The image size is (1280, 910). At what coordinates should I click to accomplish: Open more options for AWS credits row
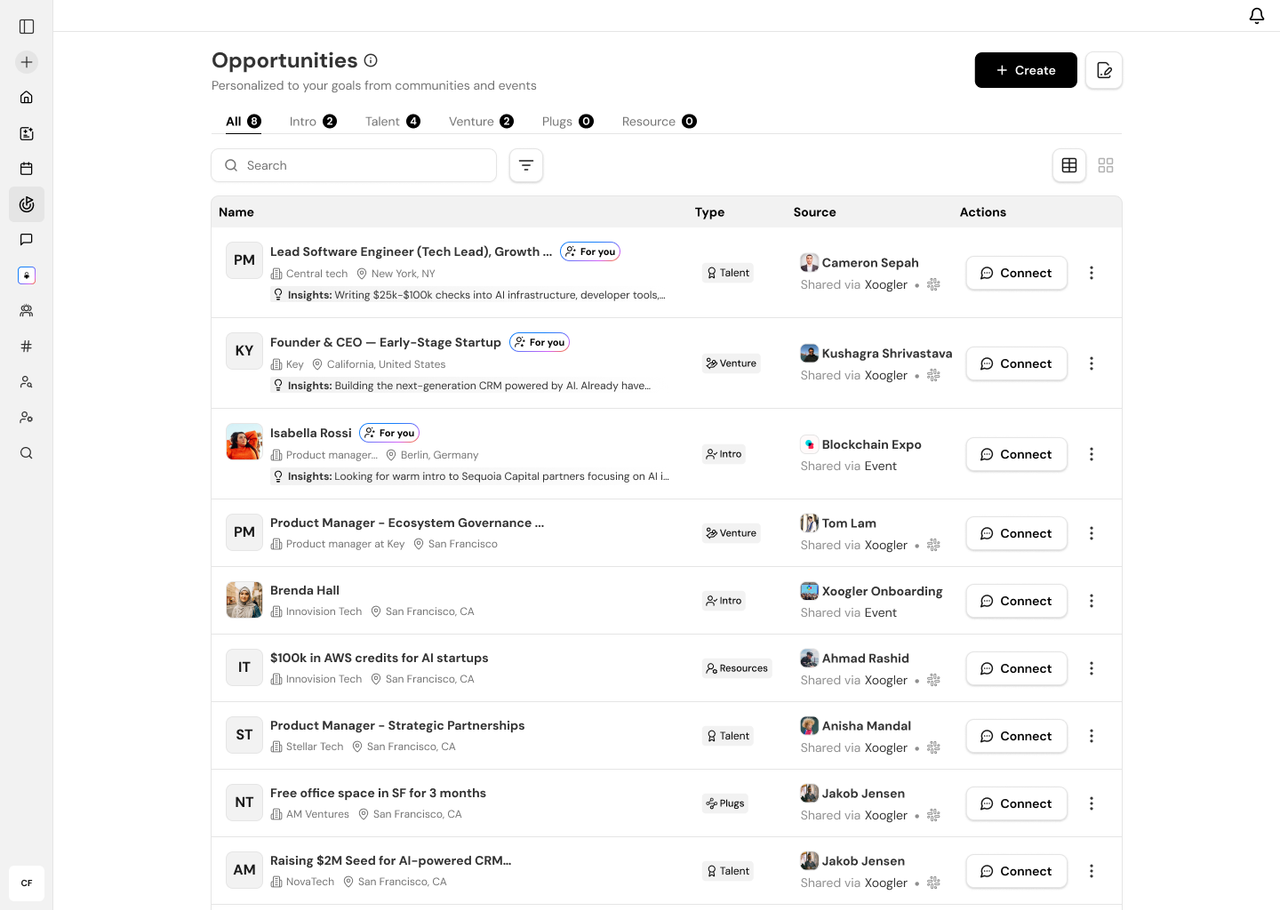pos(1092,668)
